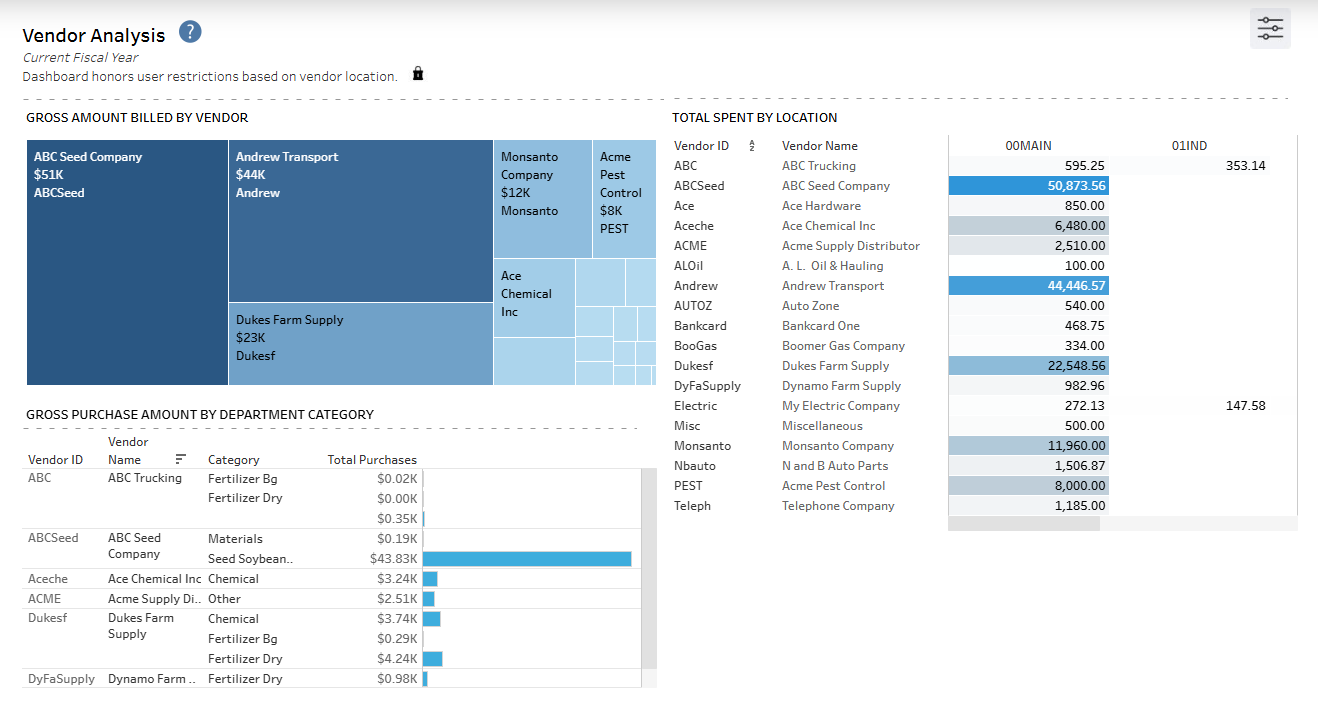The image size is (1318, 704).
Task: Click the Vendor Name header in the location table
Action: pos(819,146)
